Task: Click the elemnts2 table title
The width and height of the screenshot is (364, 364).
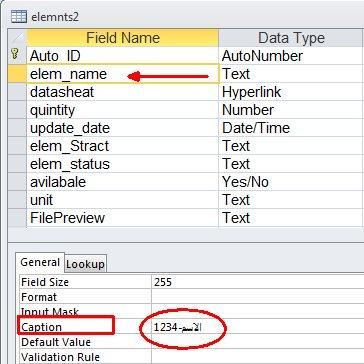Action: point(55,17)
